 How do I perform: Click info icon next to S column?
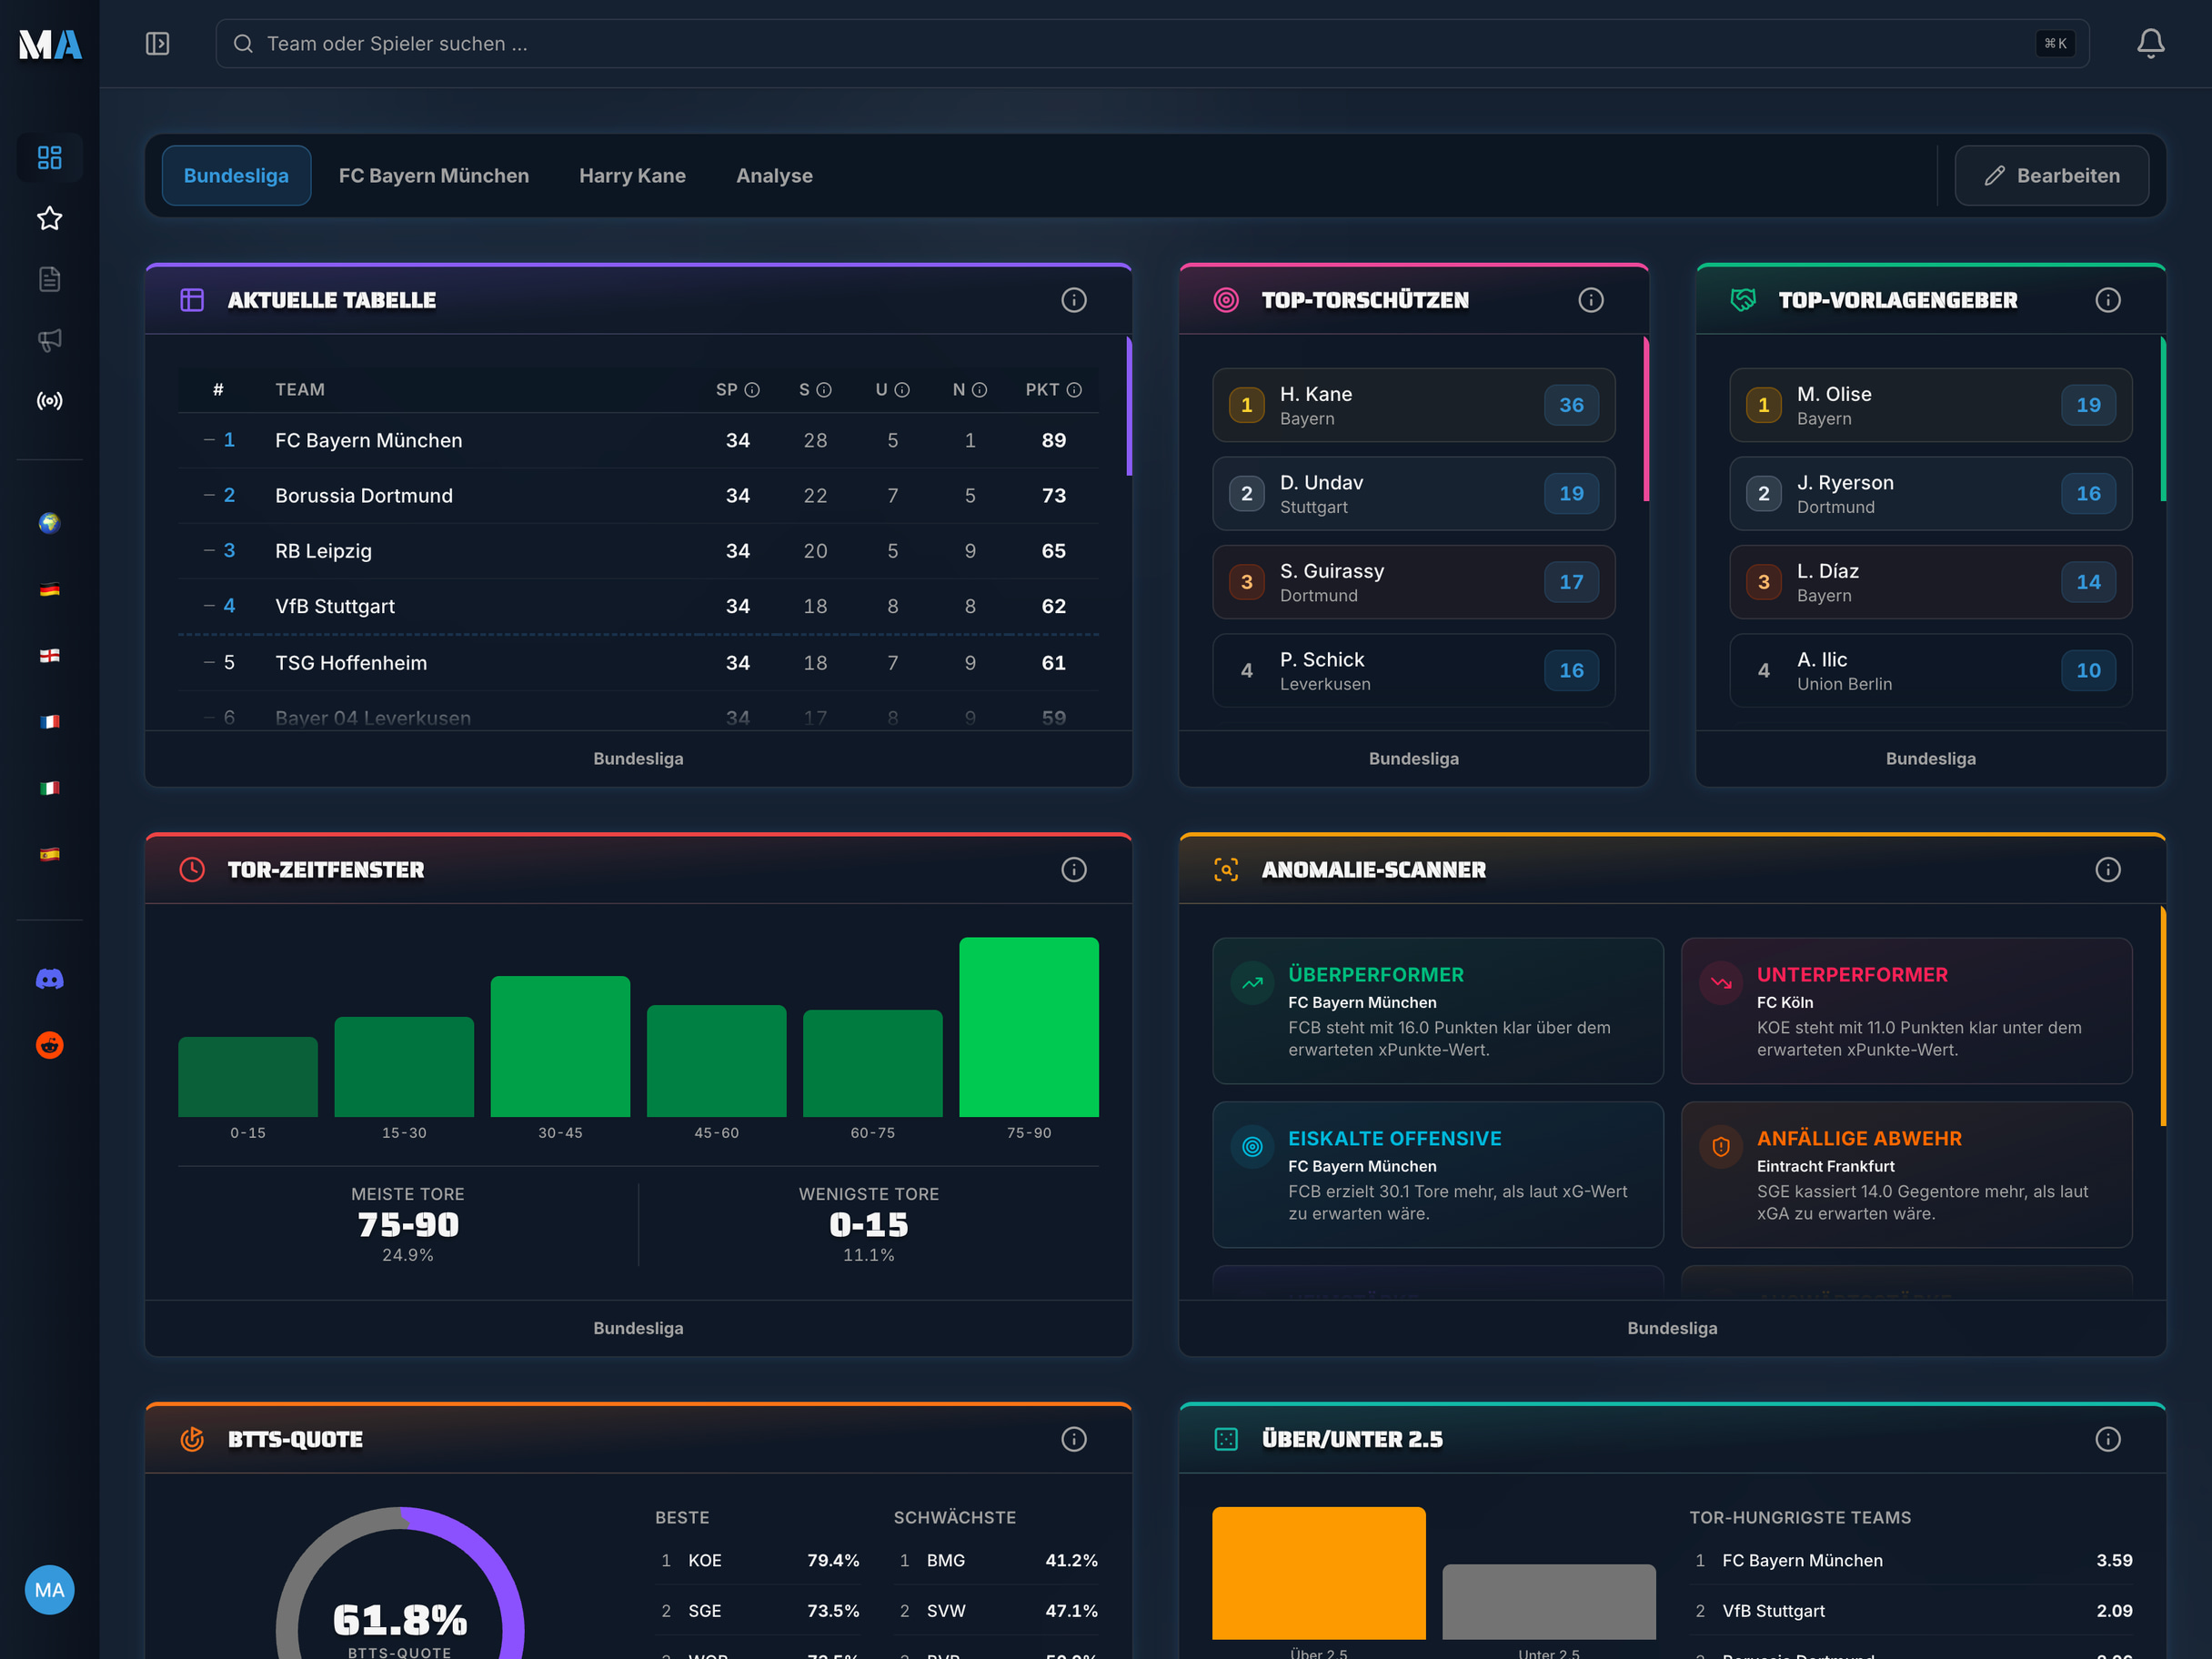824,390
